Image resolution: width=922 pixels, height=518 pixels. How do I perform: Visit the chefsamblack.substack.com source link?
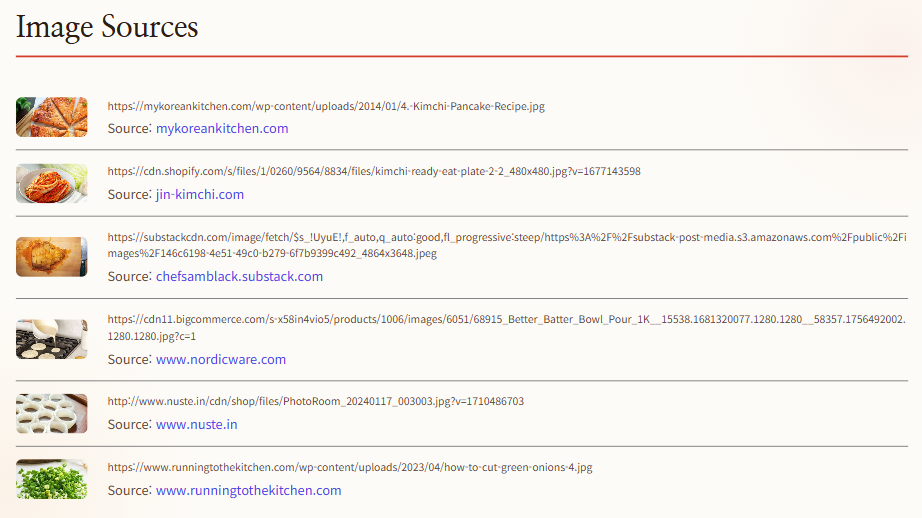click(239, 276)
